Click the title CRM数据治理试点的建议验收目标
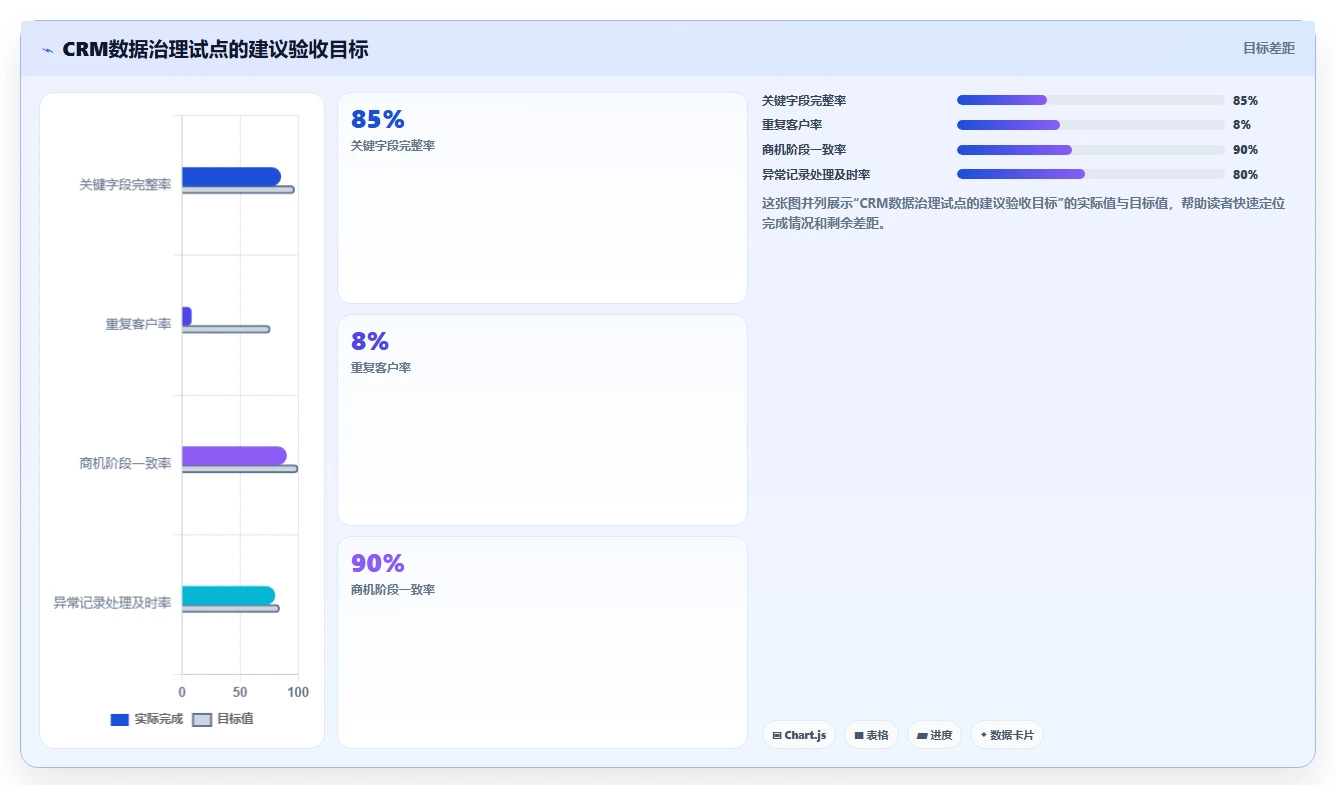The width and height of the screenshot is (1336, 785). (215, 49)
